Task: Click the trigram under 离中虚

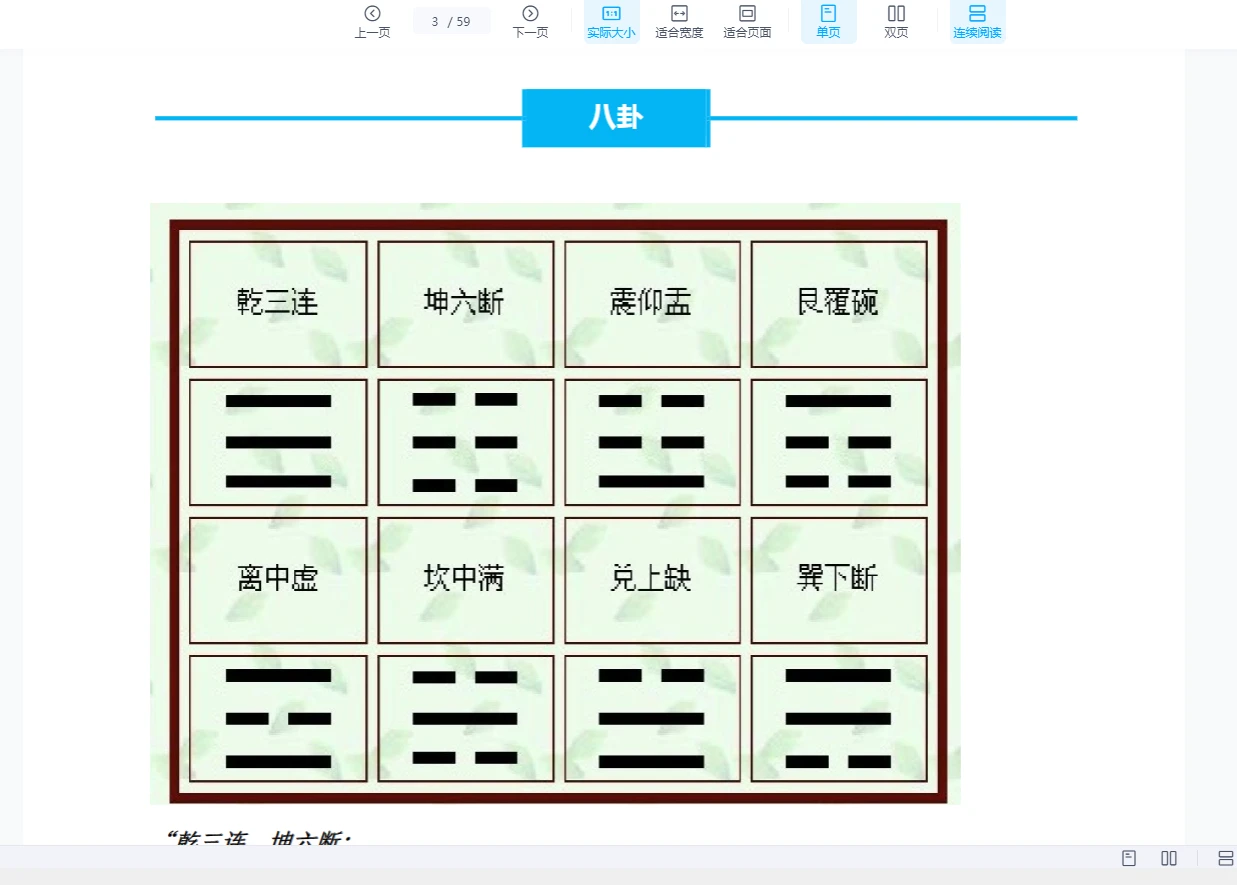Action: (278, 718)
